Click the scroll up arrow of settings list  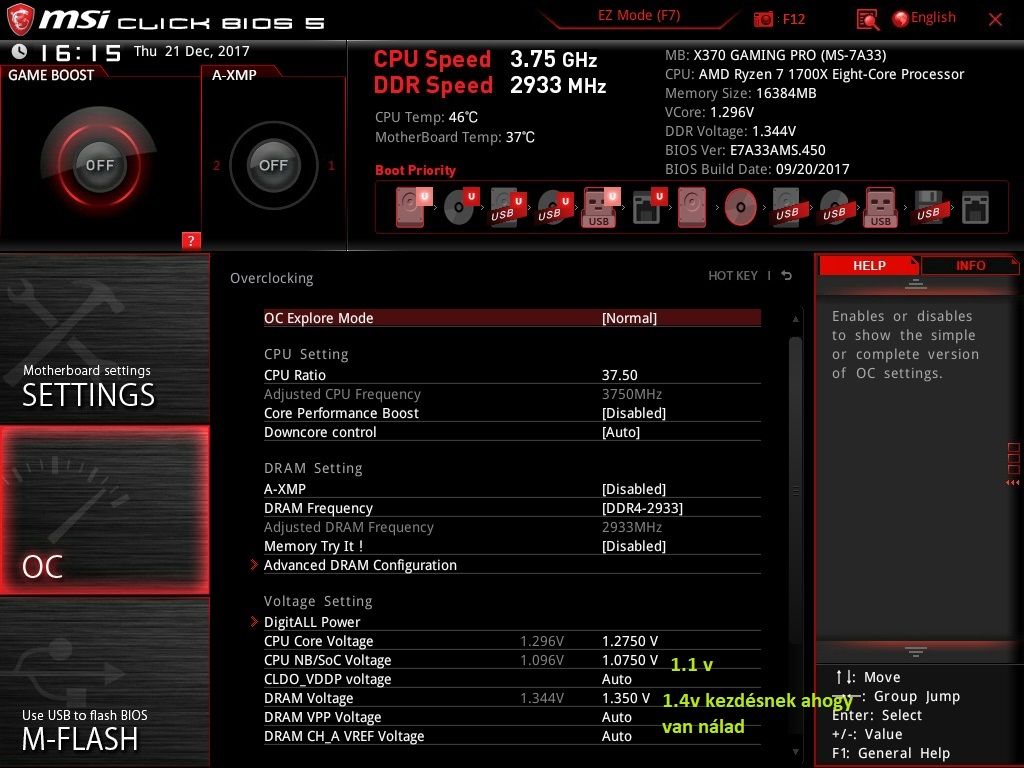[795, 319]
